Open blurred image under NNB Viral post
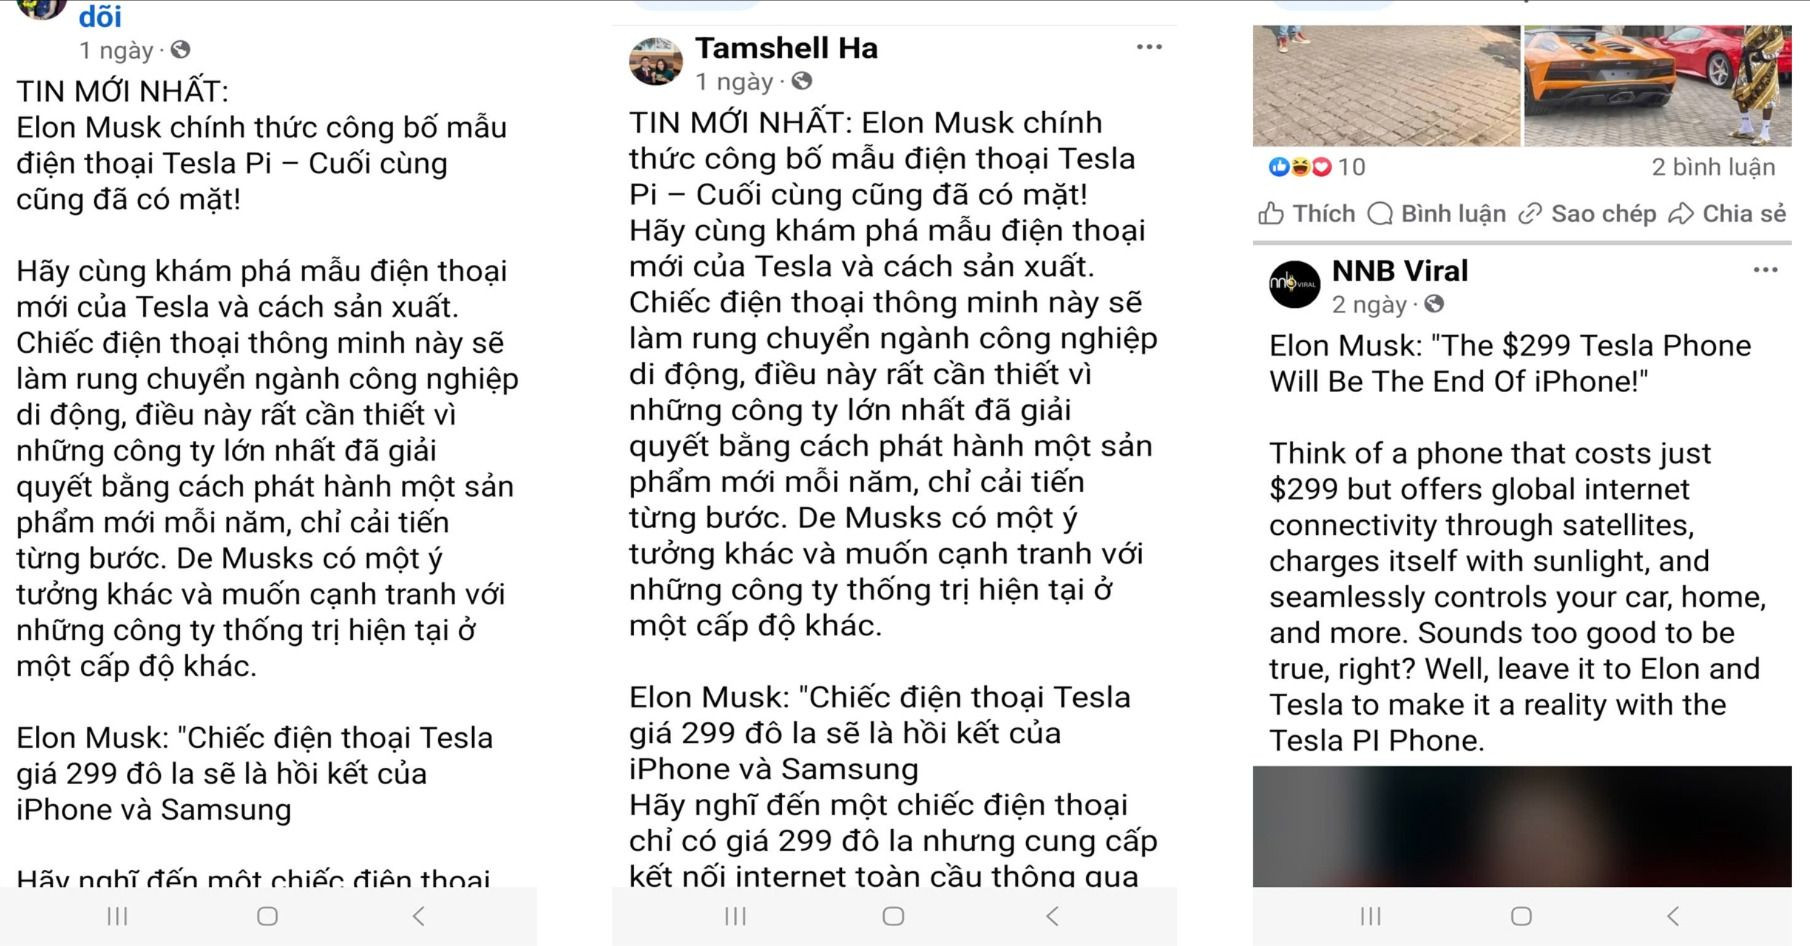This screenshot has height=946, width=1810. tap(1521, 826)
